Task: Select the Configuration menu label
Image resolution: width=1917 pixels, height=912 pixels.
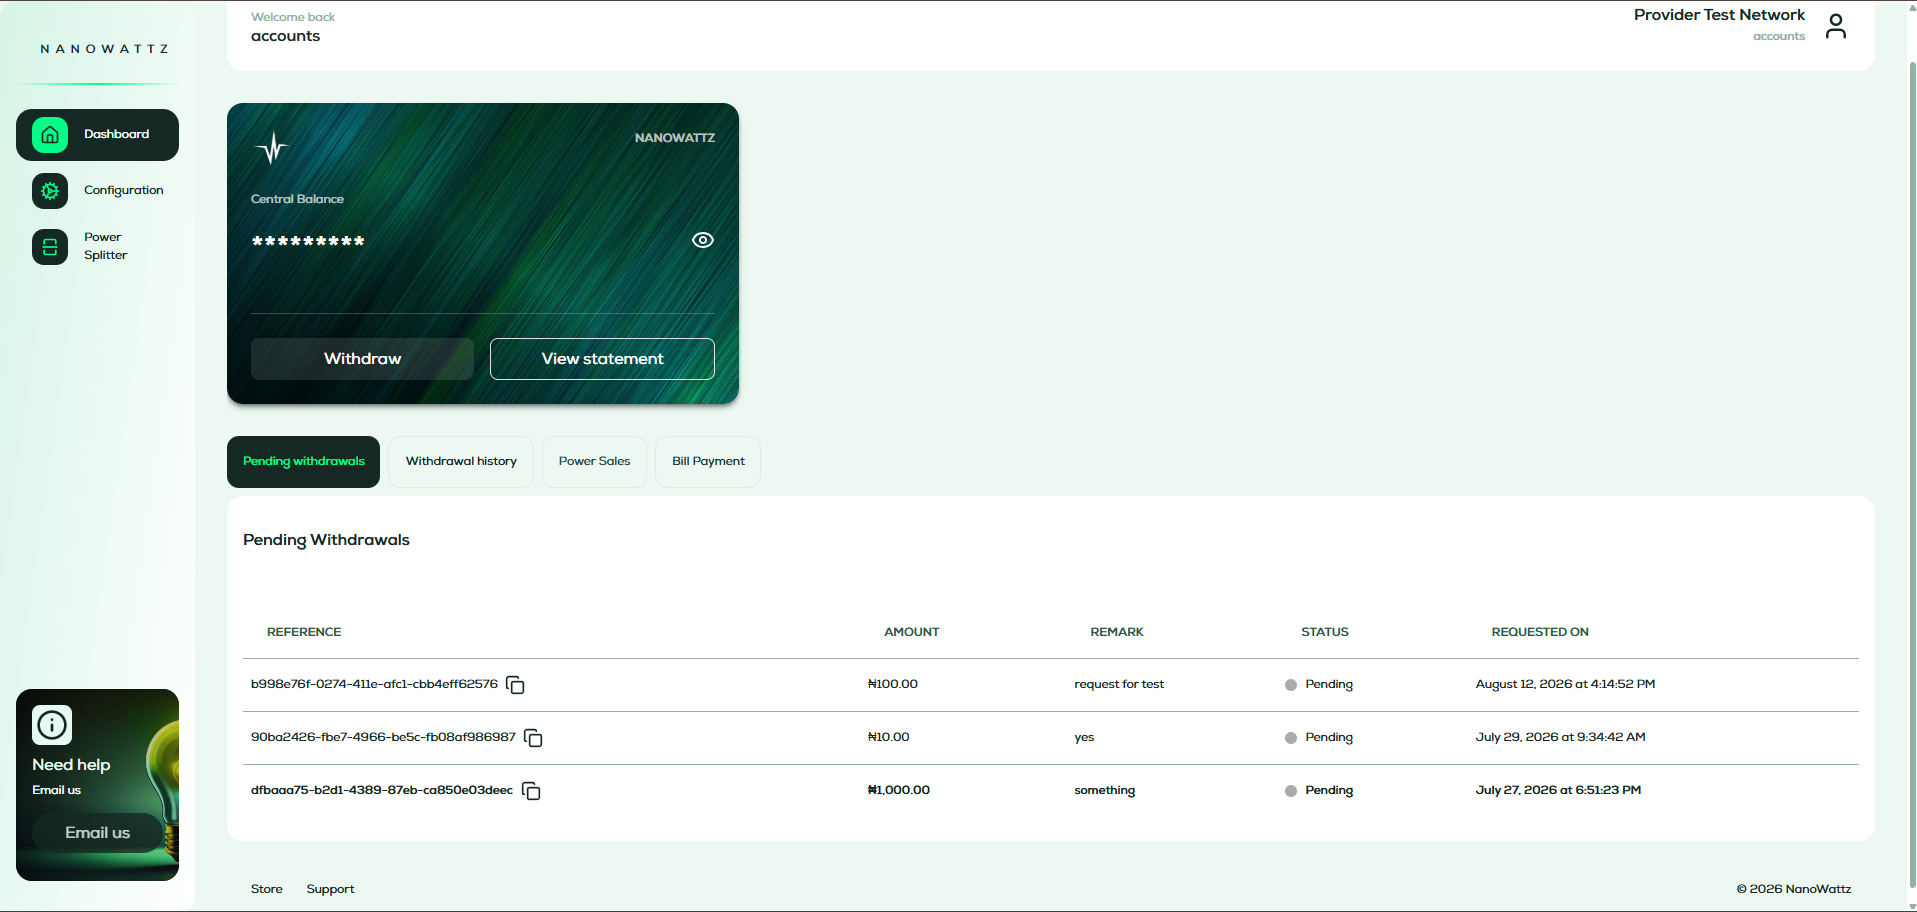Action: (123, 190)
